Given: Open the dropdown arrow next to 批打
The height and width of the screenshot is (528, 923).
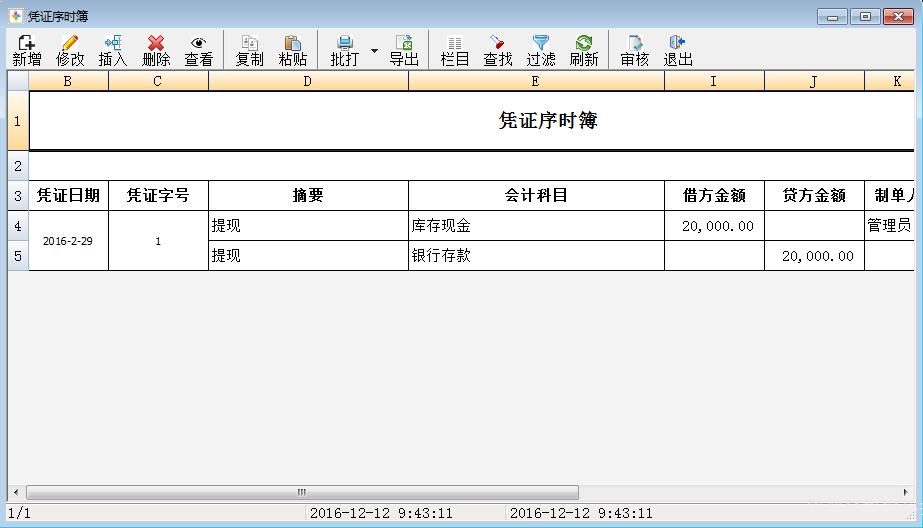Looking at the screenshot, I should (x=374, y=51).
